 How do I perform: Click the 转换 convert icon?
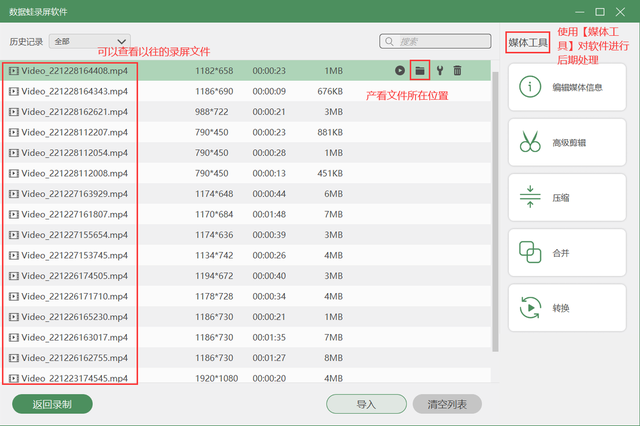pos(530,307)
